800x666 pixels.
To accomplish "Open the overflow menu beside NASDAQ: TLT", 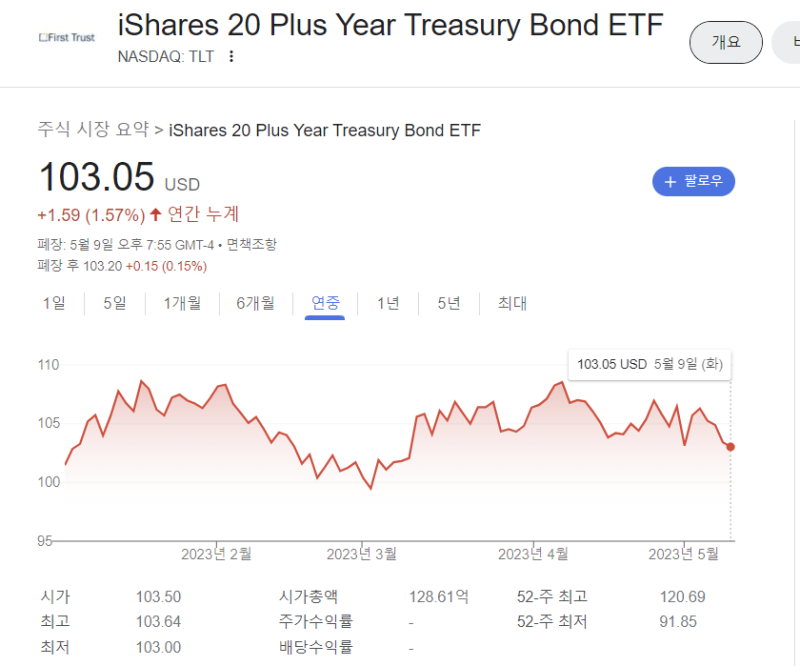I will click(230, 57).
